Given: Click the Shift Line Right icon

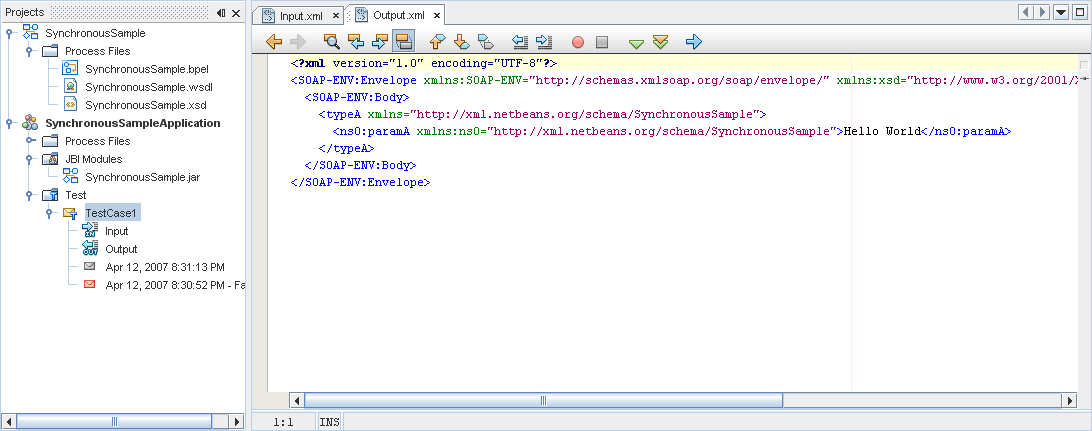Looking at the screenshot, I should [x=544, y=42].
